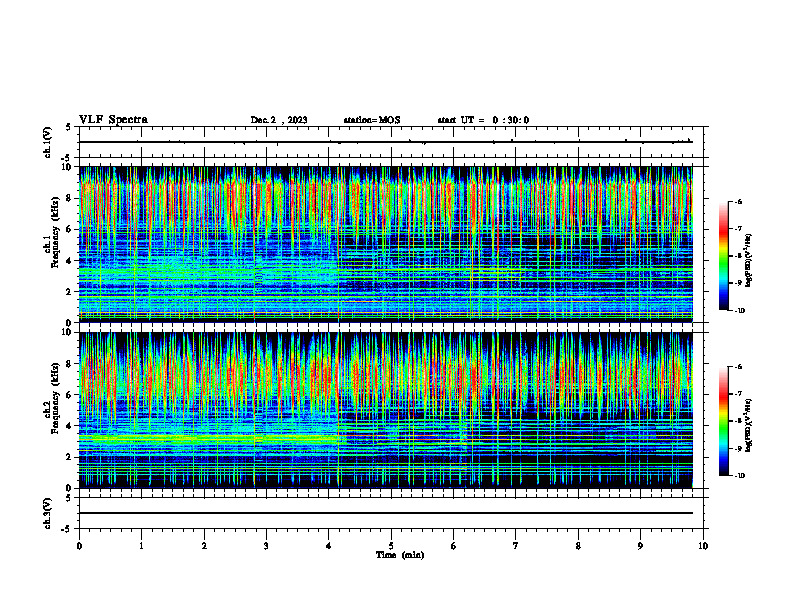Click the ch.1 spectrogram color scale bar
Viewport: 792px width, 612px height.
724,256
